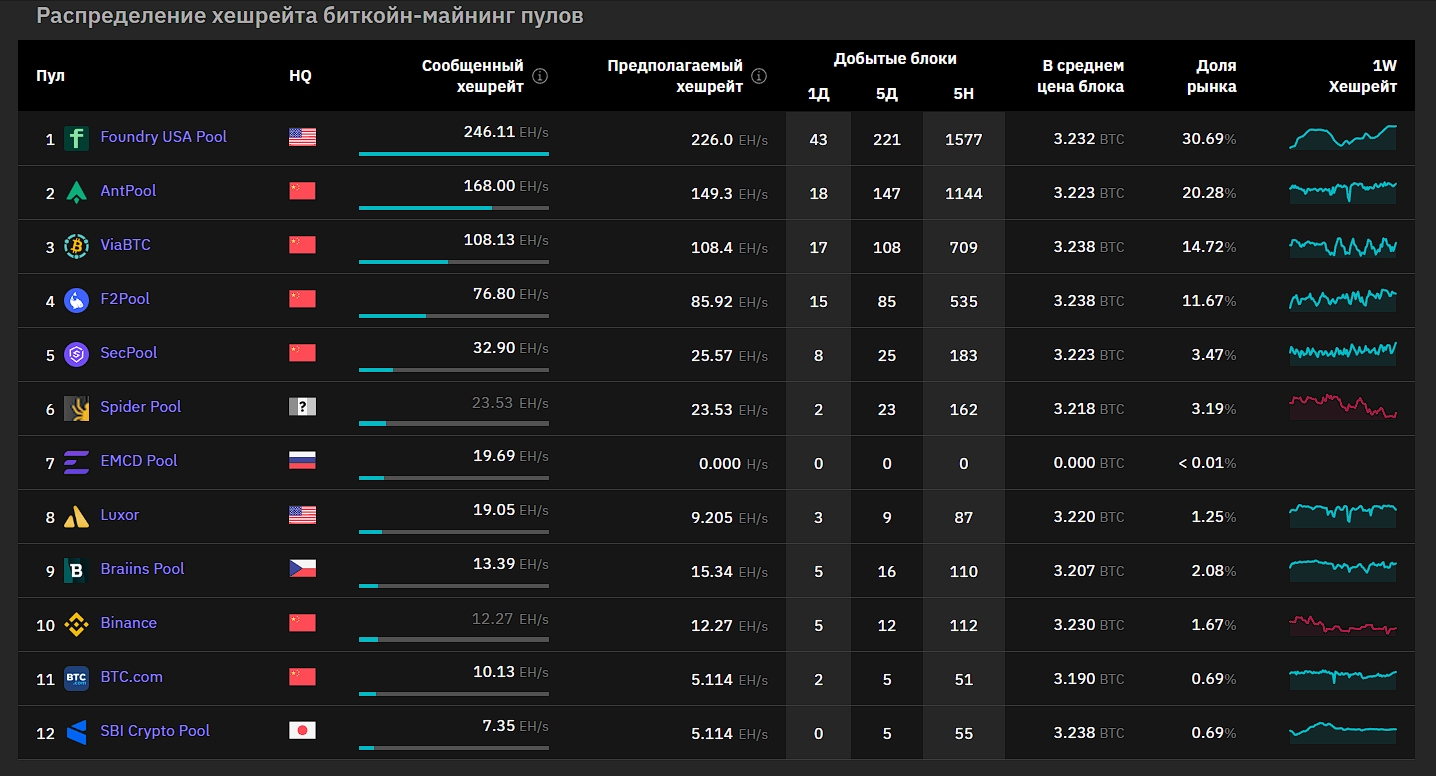Open the Braiins Pool link

(x=142, y=569)
